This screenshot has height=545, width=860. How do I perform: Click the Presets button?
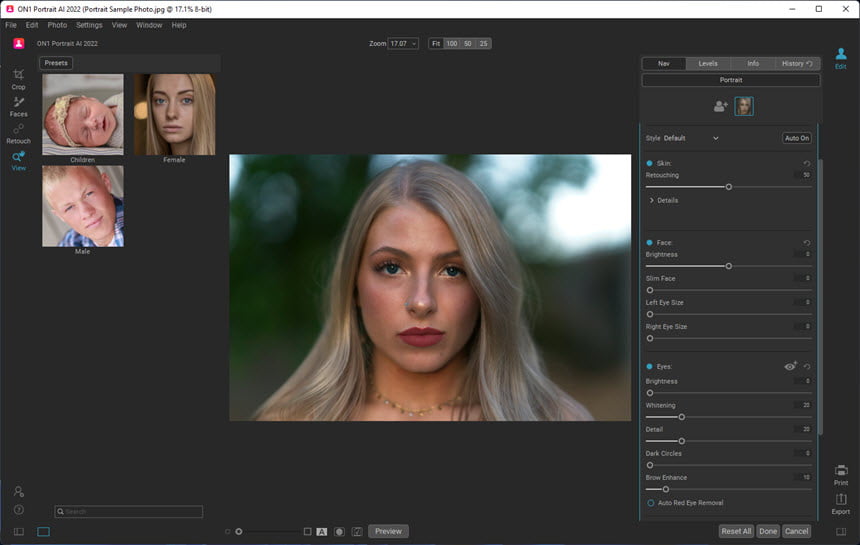point(56,63)
